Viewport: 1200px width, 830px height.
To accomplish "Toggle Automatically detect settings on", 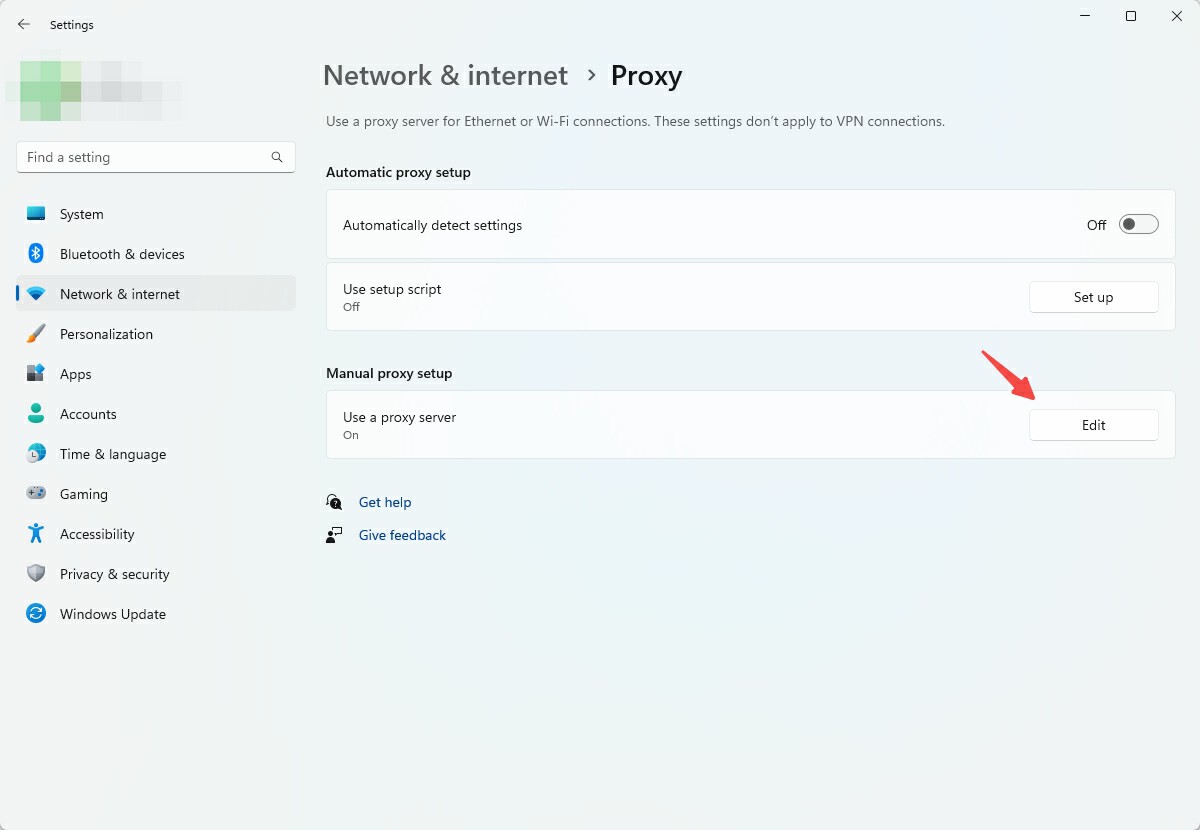I will [x=1138, y=224].
